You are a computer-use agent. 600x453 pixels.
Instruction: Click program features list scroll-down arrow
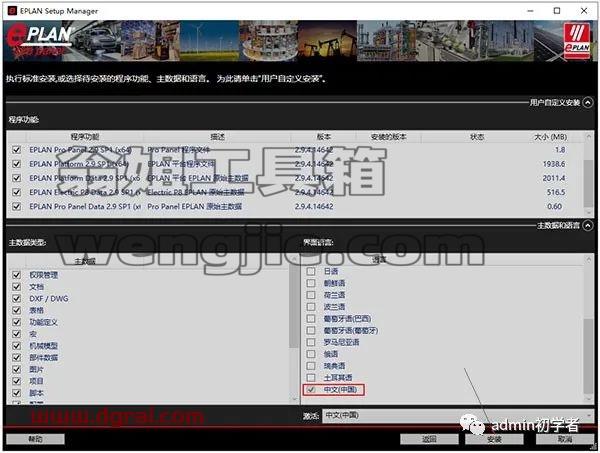pos(589,212)
